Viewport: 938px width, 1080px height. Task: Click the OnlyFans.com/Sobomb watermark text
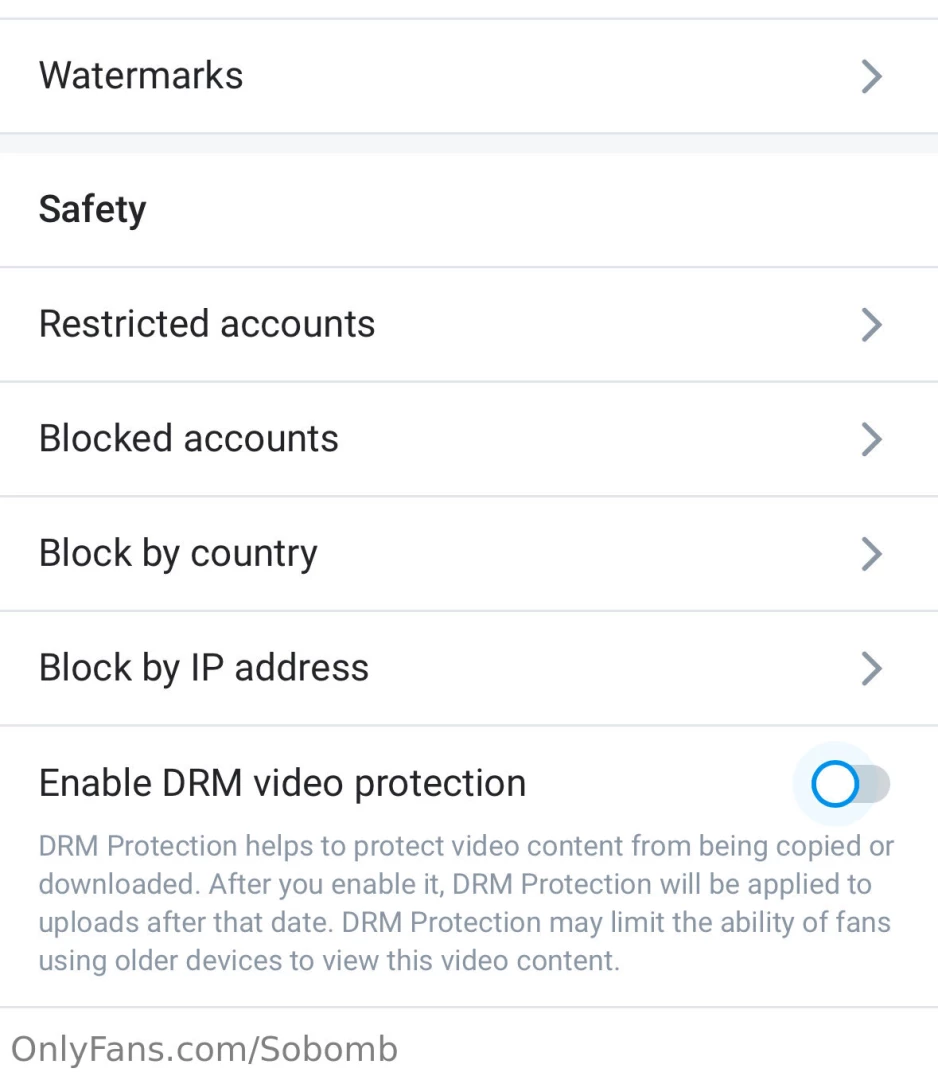click(x=204, y=1049)
